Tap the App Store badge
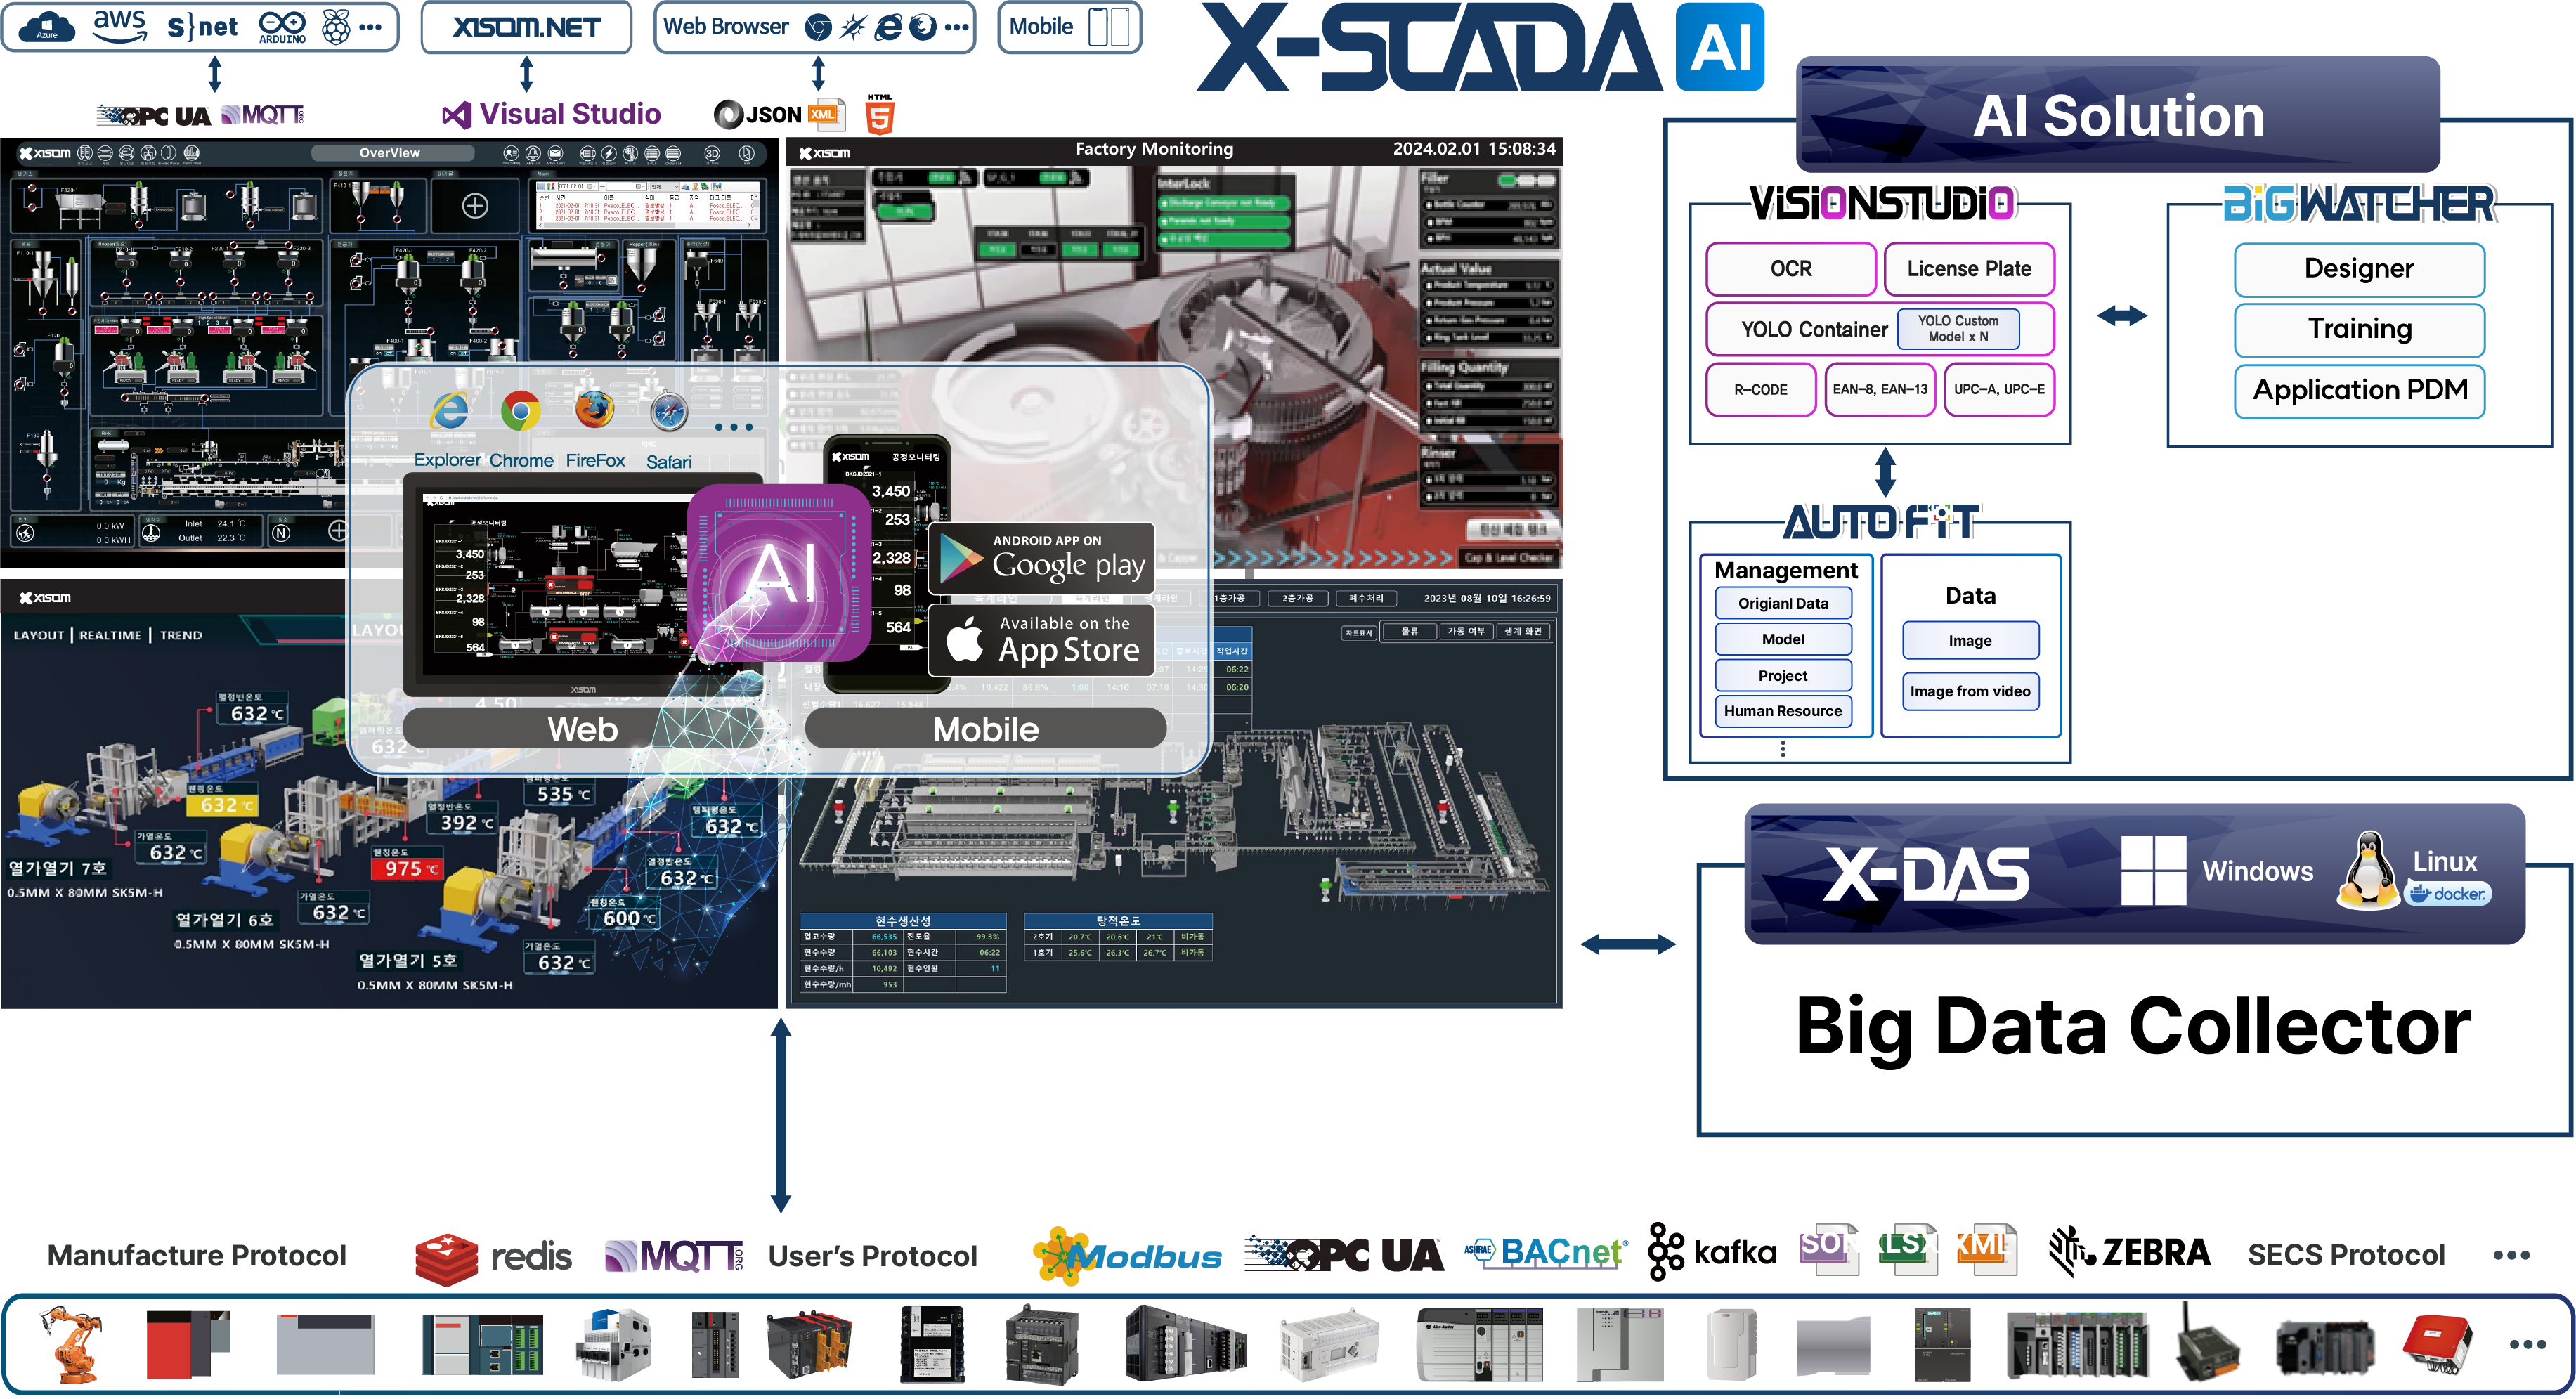The height and width of the screenshot is (1399, 2576). 1041,640
